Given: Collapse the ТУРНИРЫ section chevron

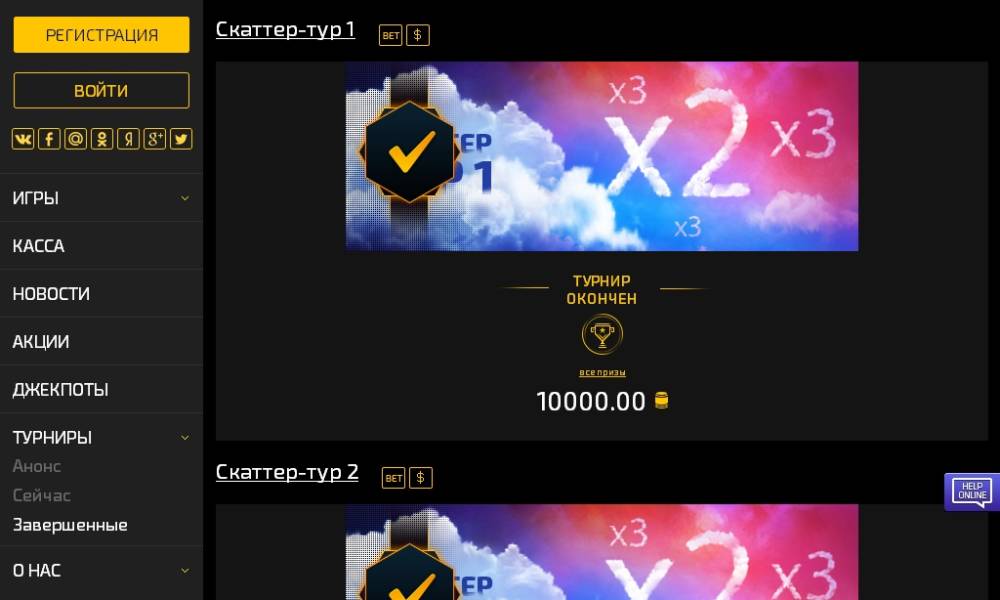Looking at the screenshot, I should point(185,437).
